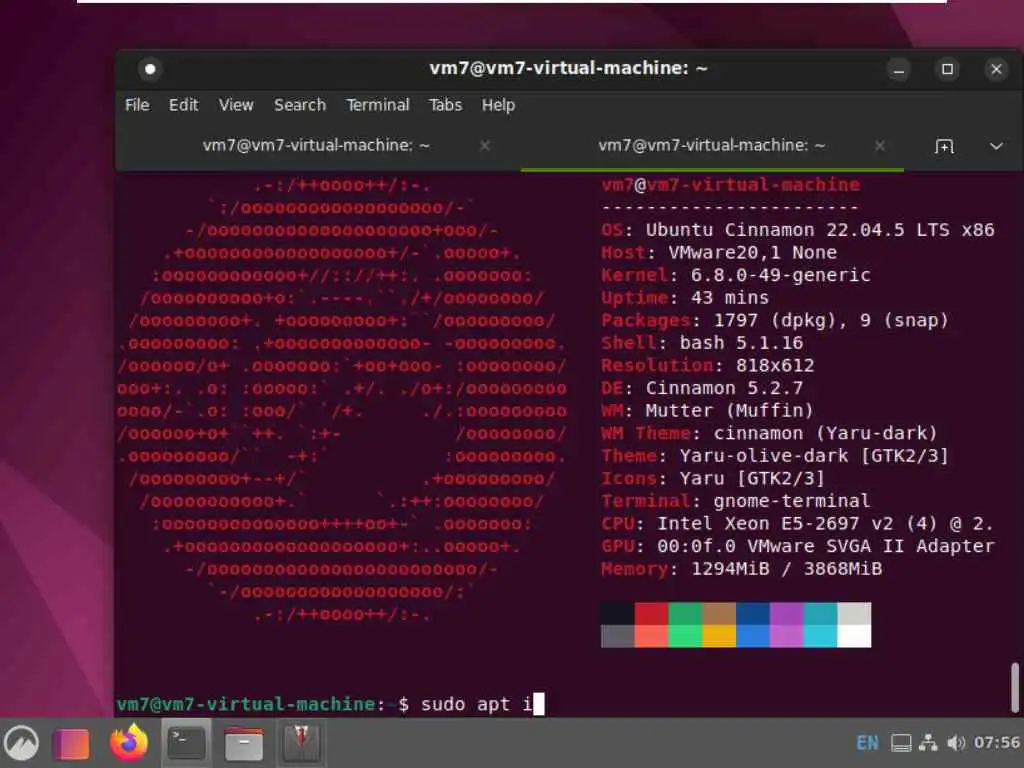
Task: Click the "Yaru [GTK2/3]" icons value
Action: coord(752,479)
